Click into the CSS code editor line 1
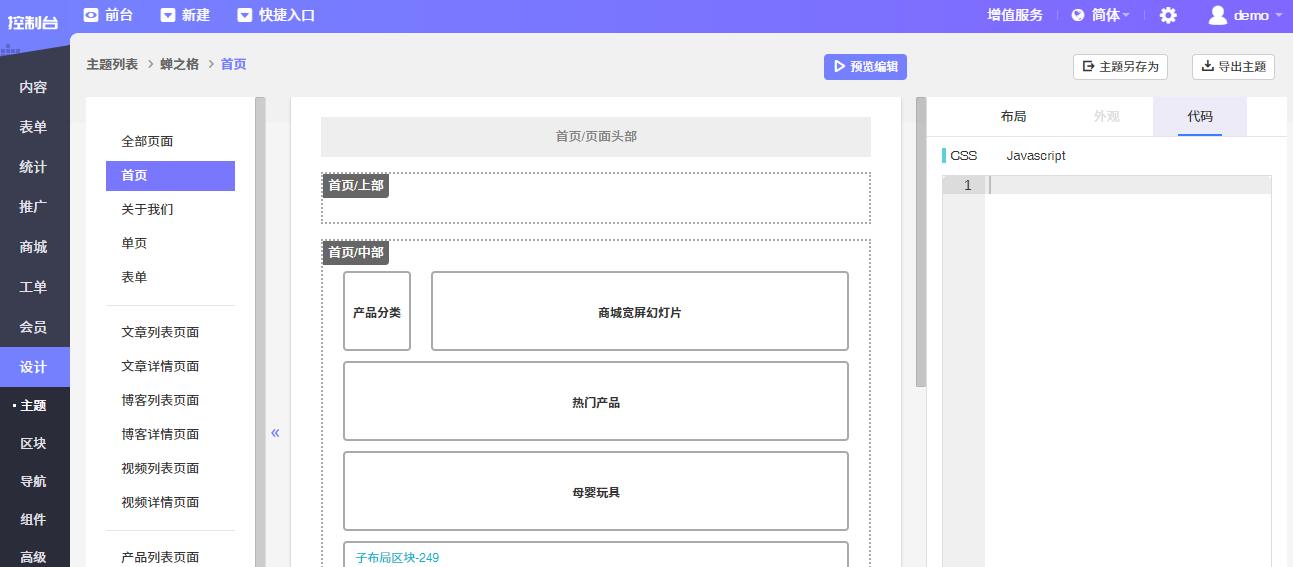The image size is (1293, 567). (x=1128, y=185)
